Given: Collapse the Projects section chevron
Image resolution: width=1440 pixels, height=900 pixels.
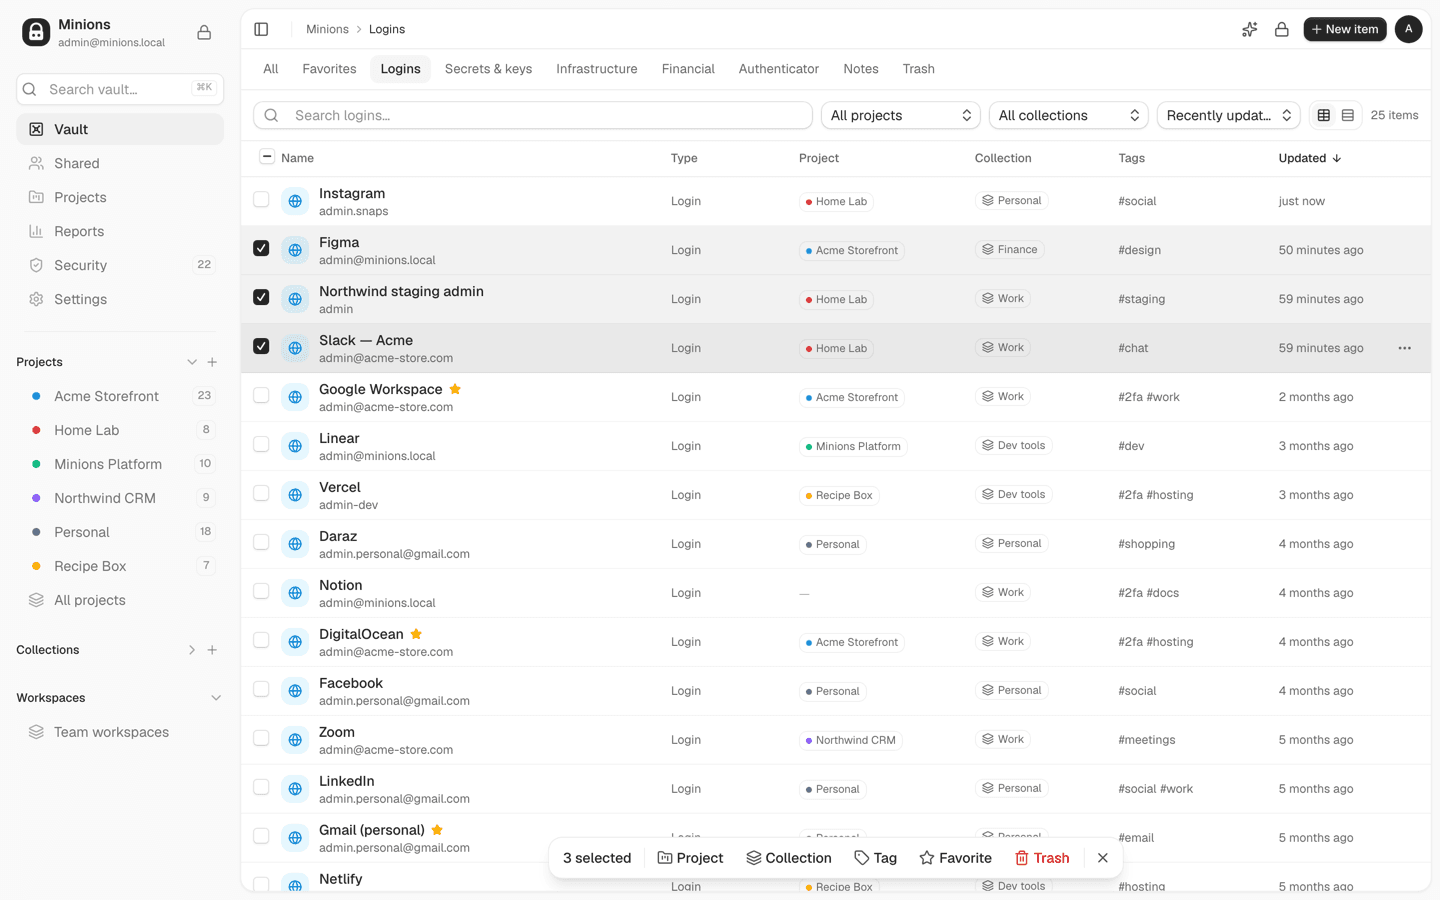Looking at the screenshot, I should [192, 362].
